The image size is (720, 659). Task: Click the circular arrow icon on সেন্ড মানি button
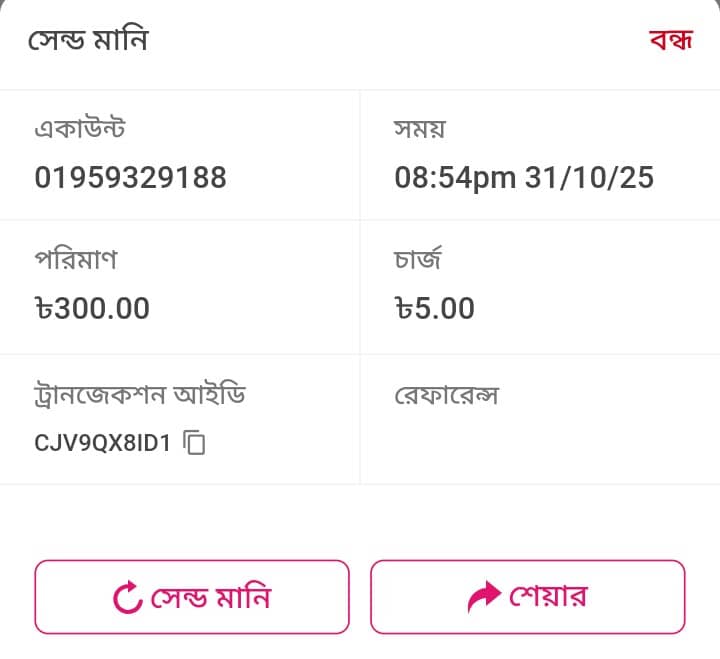pos(128,598)
